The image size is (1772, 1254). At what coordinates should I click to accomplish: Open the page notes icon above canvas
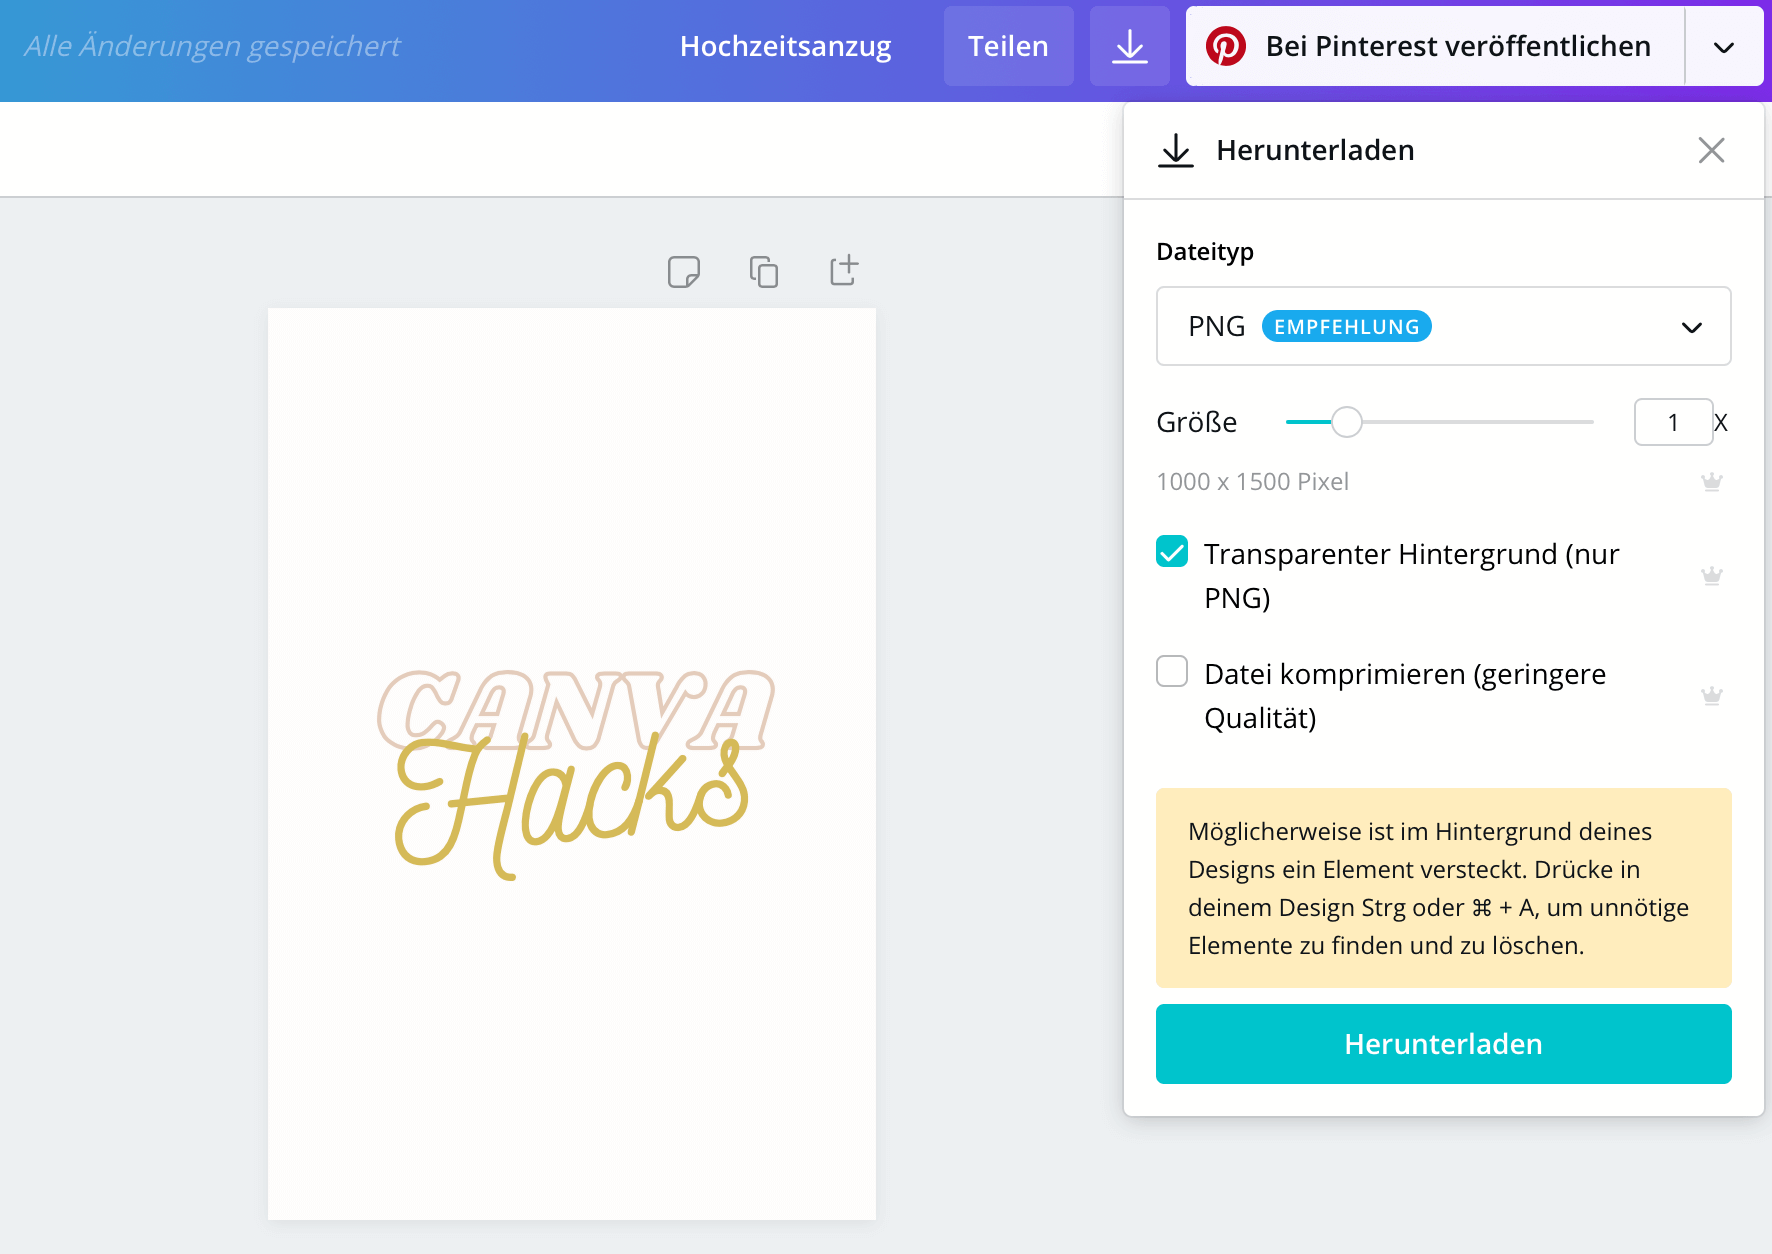684,271
